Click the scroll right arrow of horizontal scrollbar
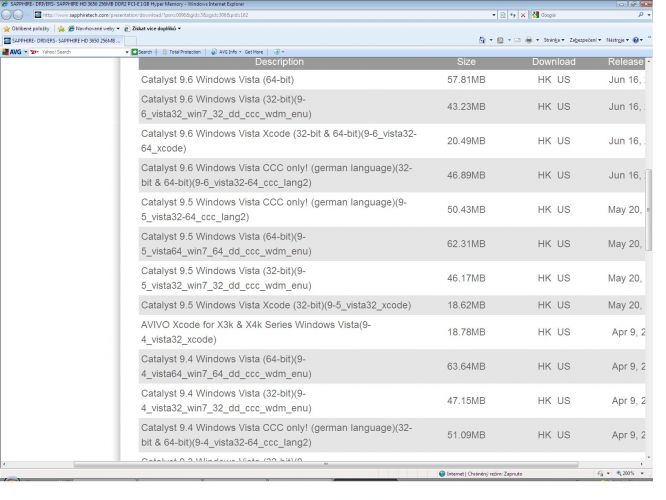 point(641,464)
